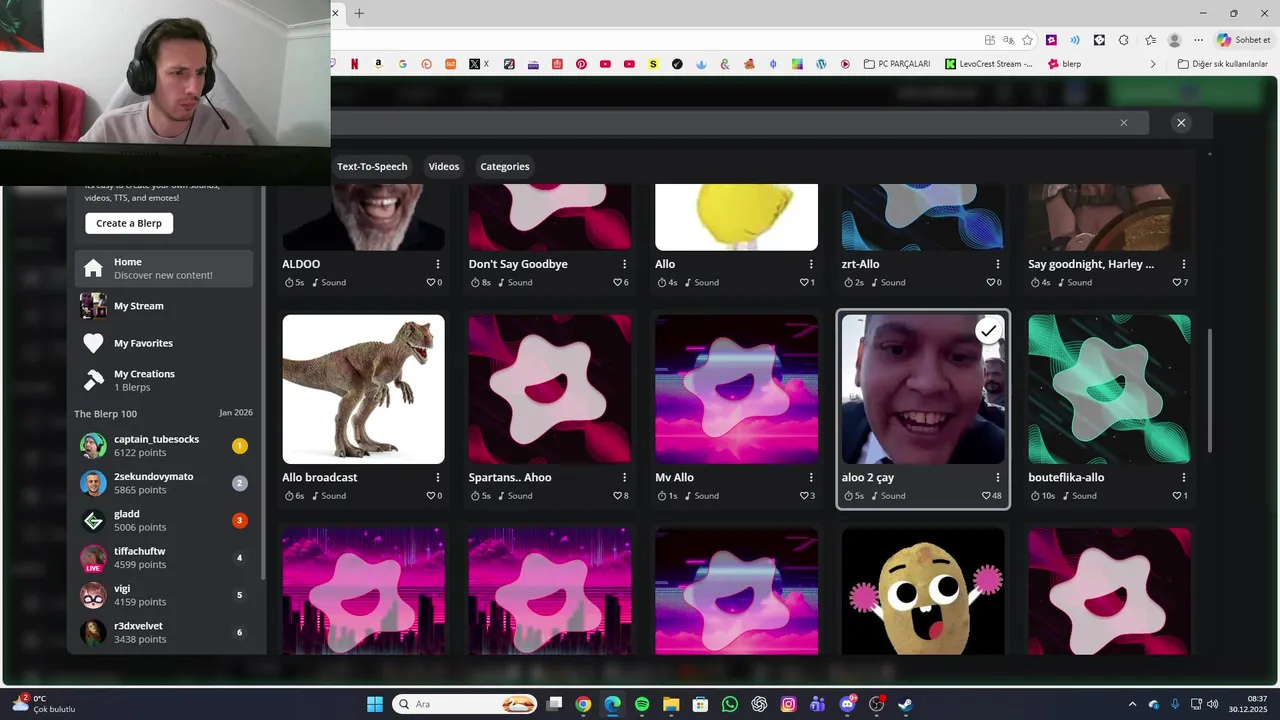Like the Mv Allo sound
Screen dimensions: 1280x720
click(804, 496)
